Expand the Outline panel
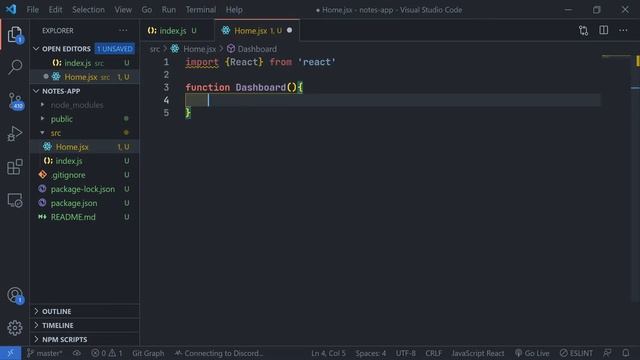640x360 pixels. coord(85,311)
